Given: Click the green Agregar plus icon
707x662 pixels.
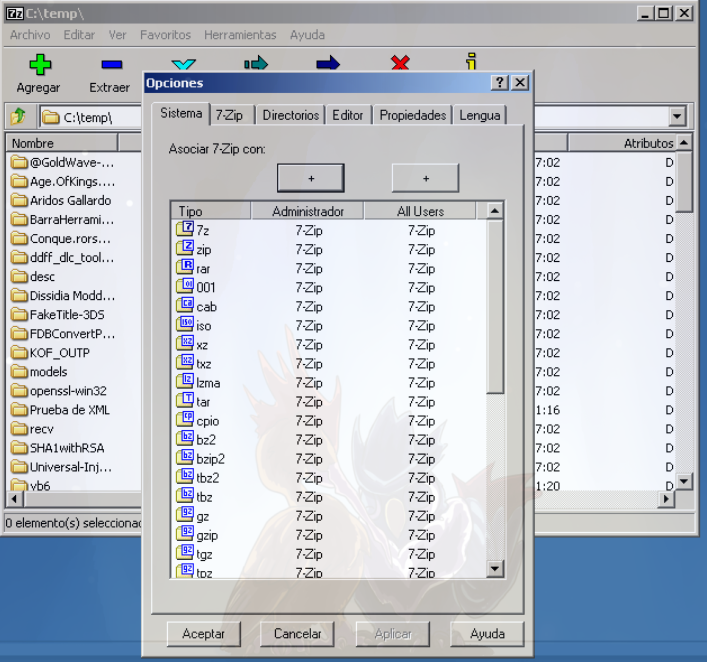Looking at the screenshot, I should point(40,64).
